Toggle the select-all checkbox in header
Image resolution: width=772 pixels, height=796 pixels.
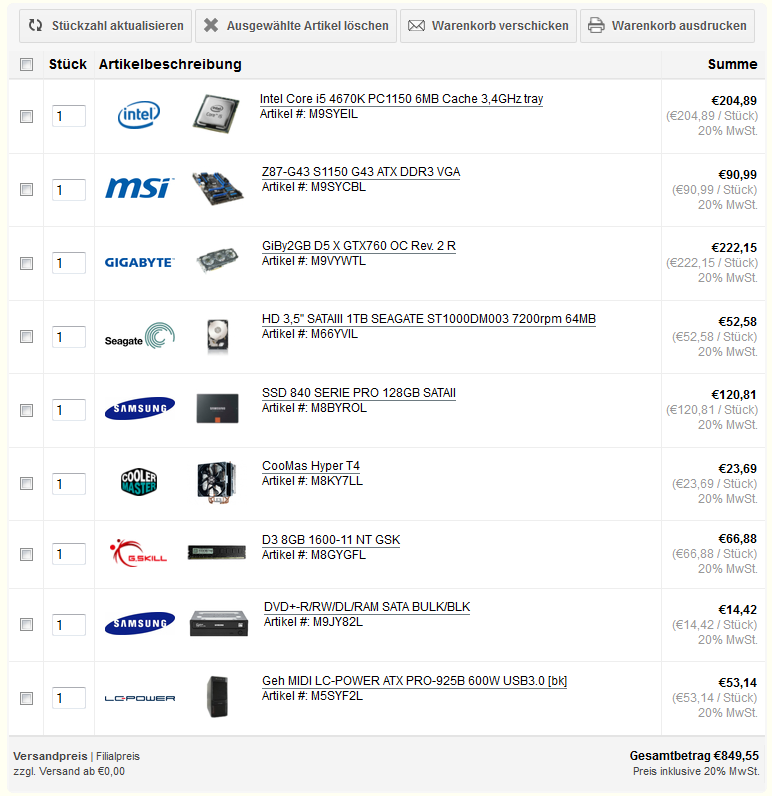click(27, 65)
